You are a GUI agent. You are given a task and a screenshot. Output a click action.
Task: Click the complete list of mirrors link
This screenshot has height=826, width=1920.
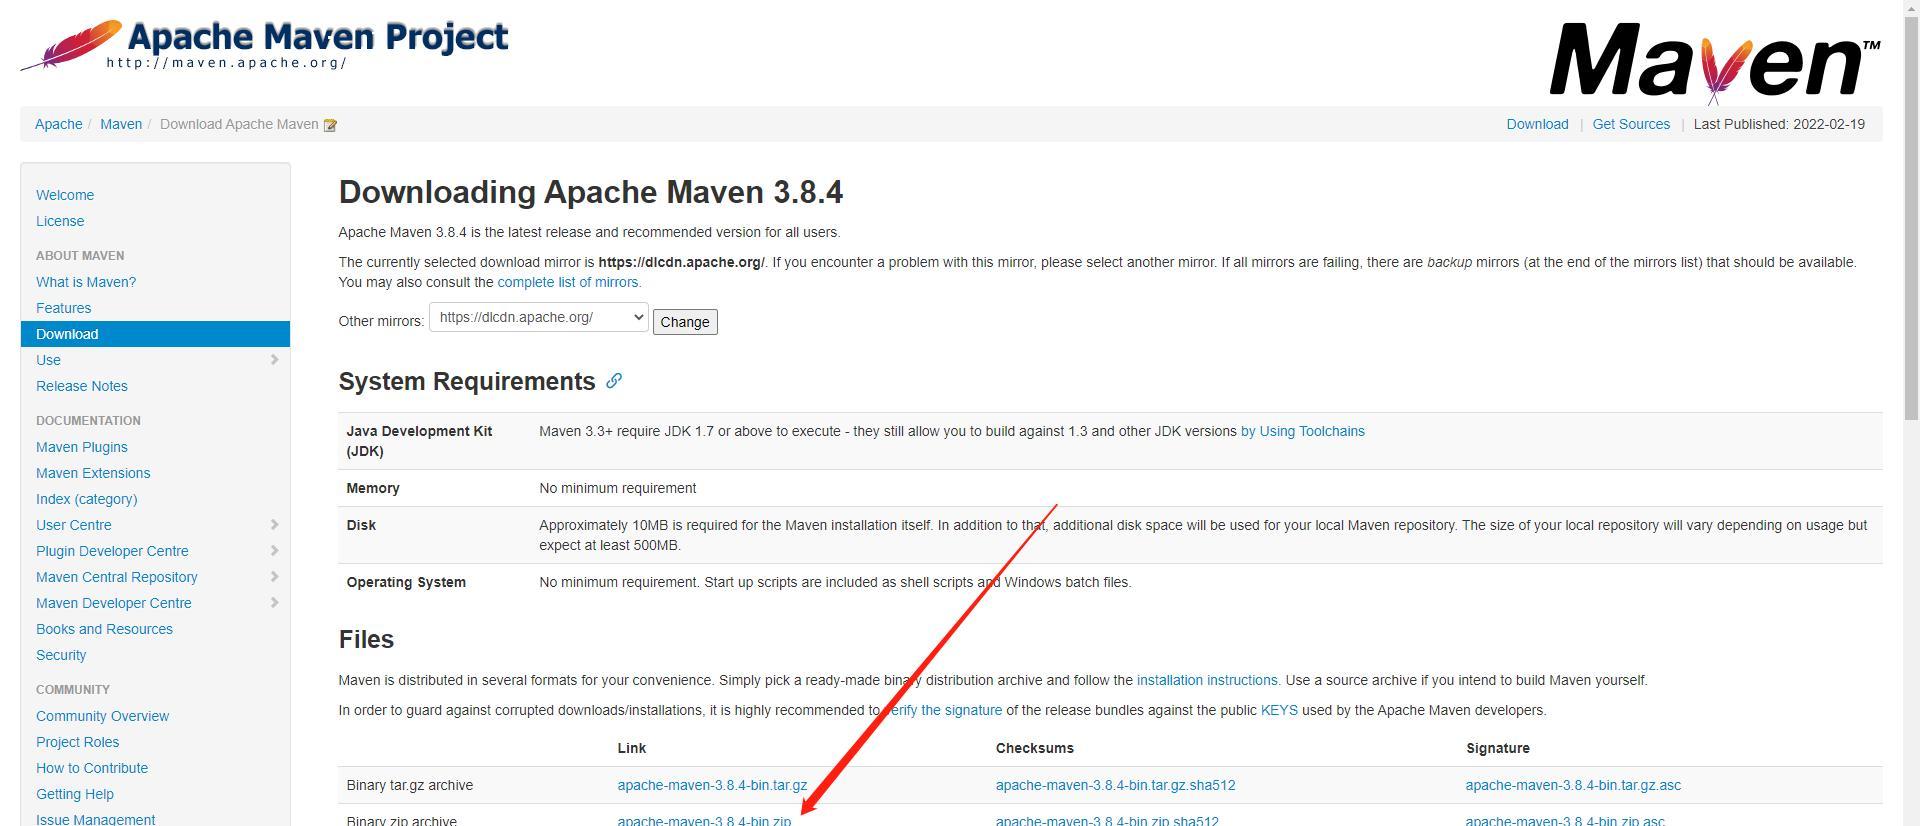click(x=569, y=282)
